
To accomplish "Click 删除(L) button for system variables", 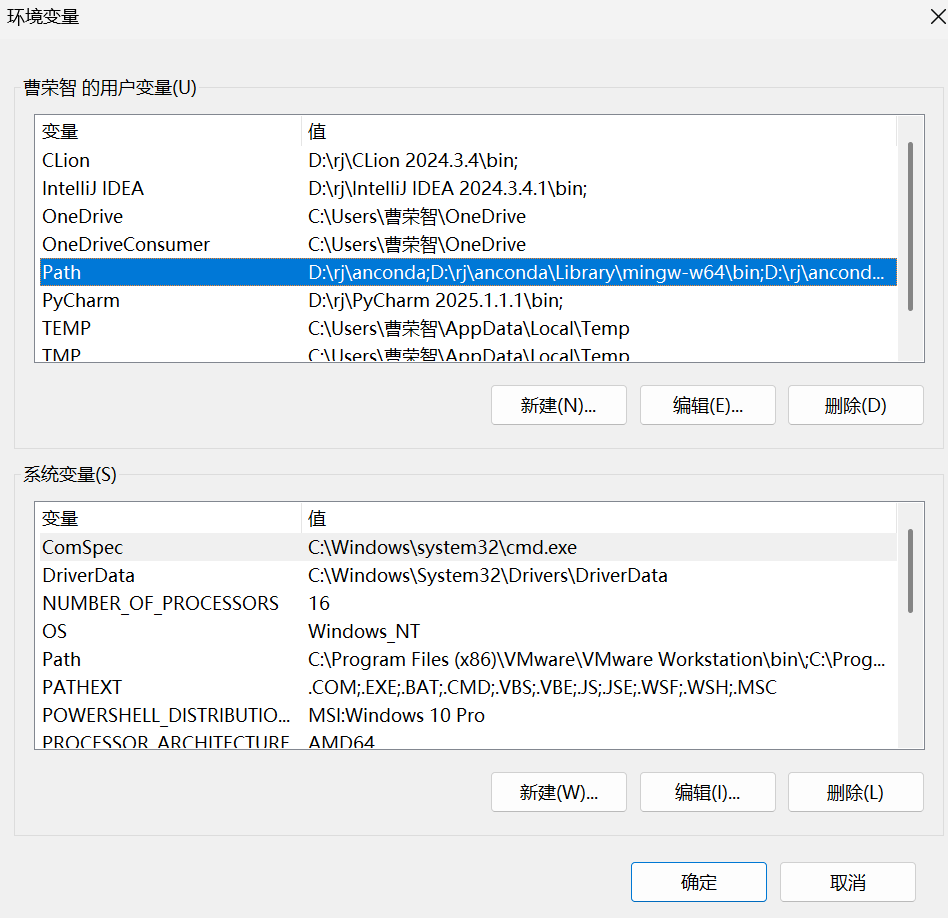I will (x=855, y=792).
